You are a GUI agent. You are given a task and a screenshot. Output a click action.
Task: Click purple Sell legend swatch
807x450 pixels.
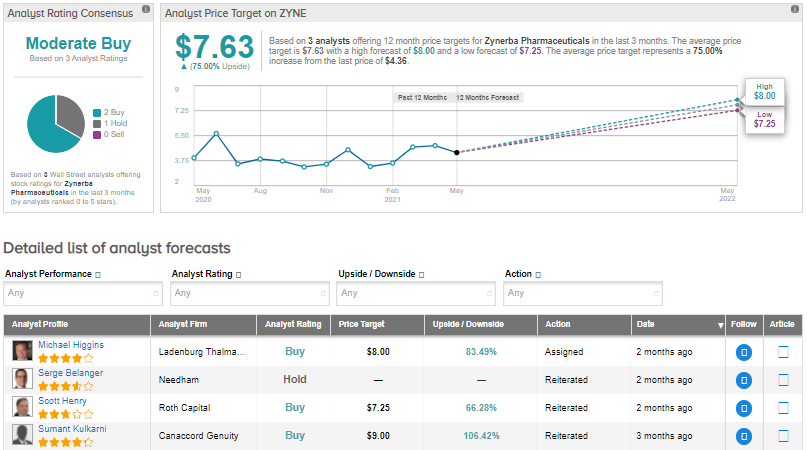(97, 135)
